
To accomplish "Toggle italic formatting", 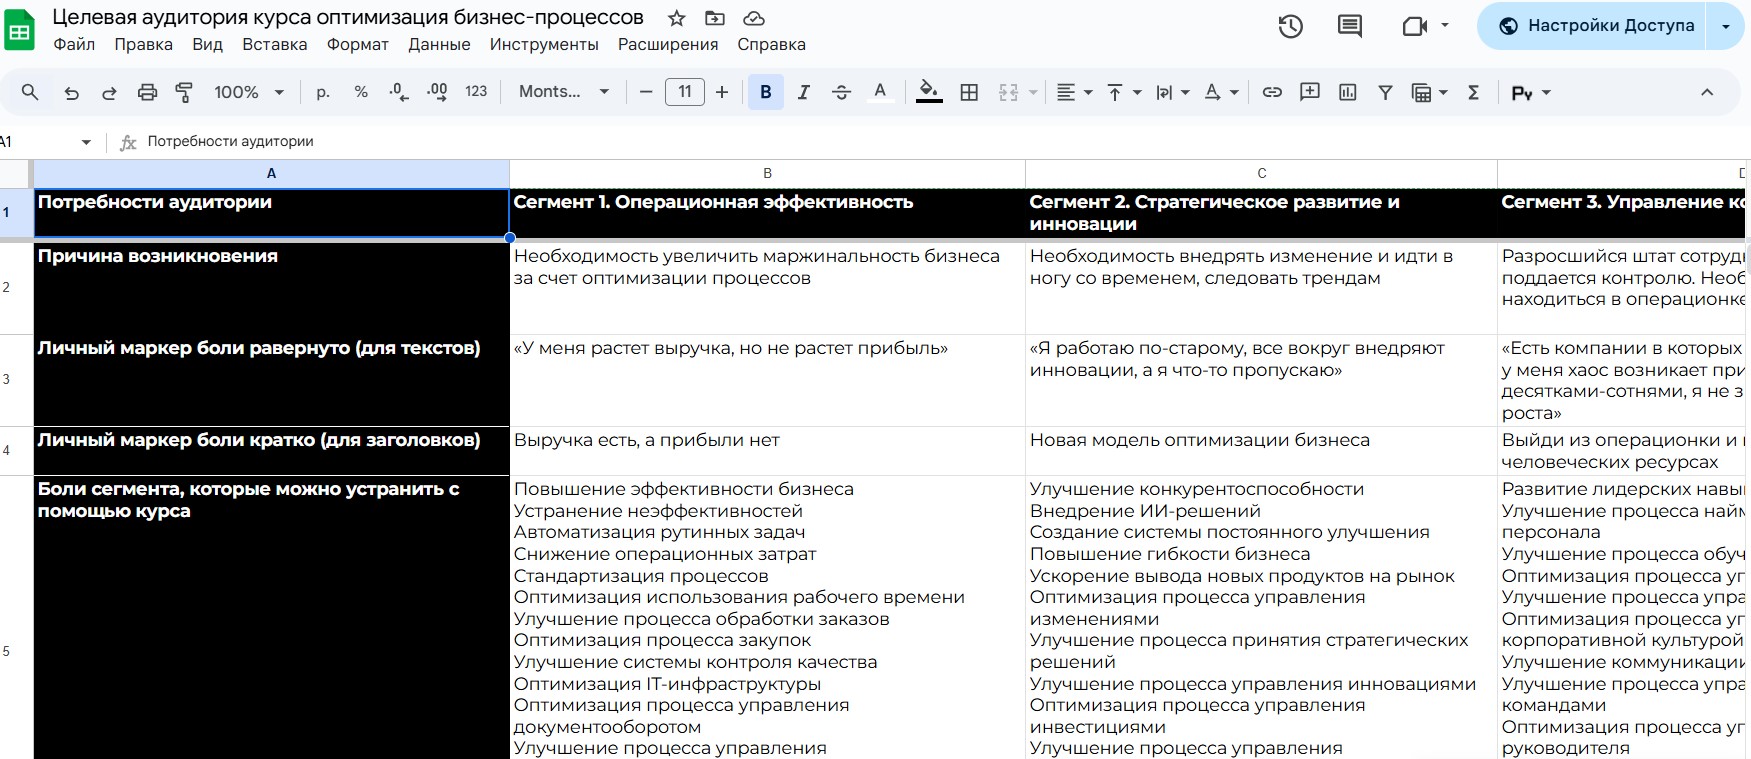I will tap(803, 92).
